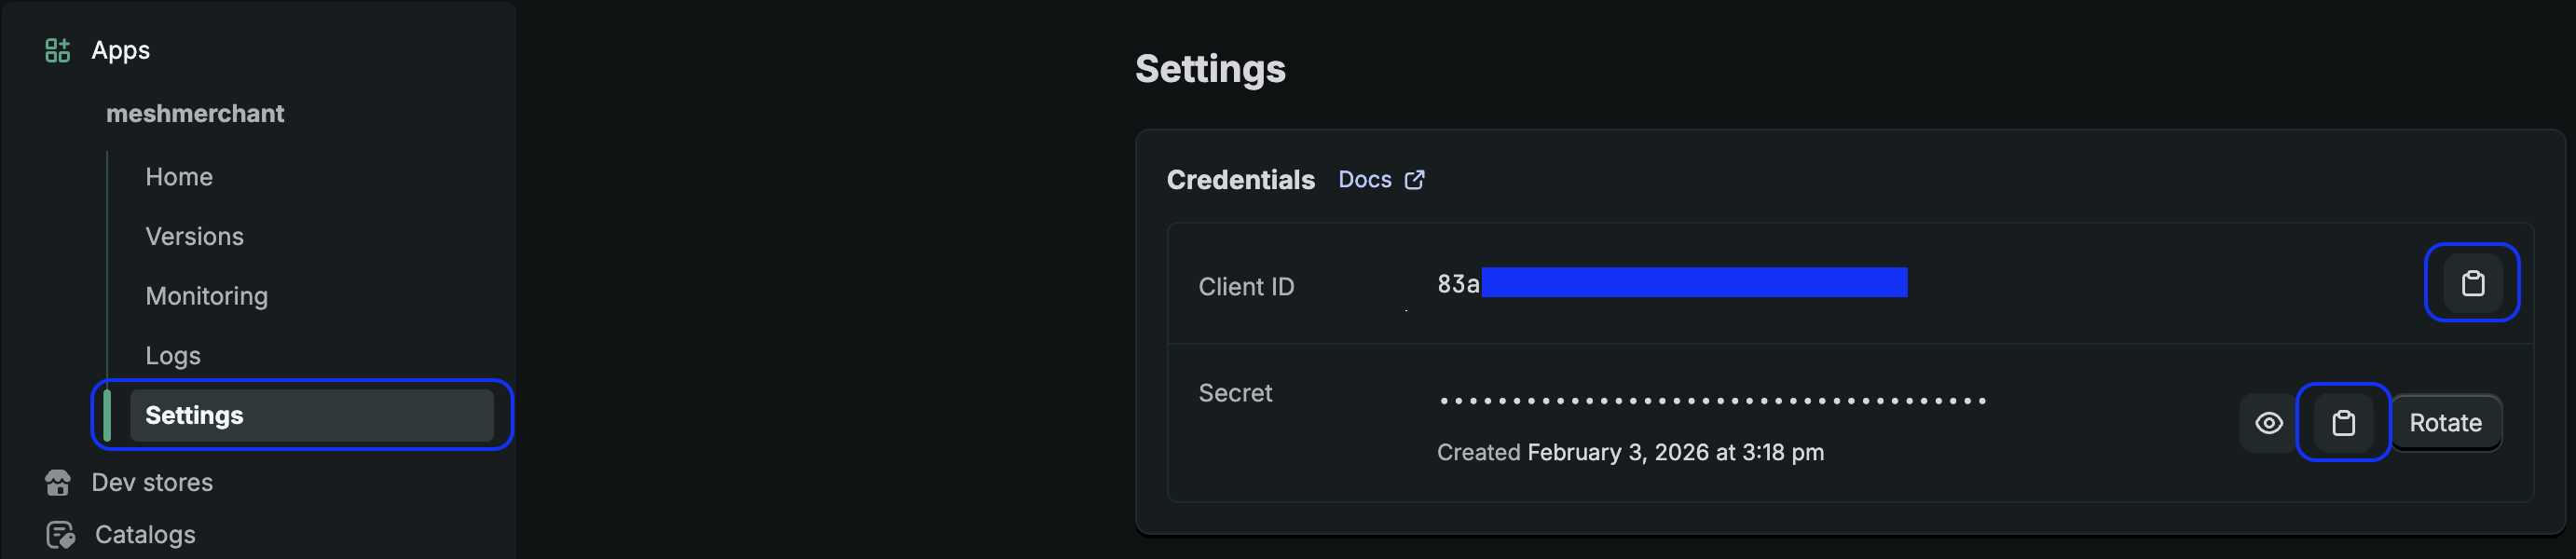This screenshot has width=2576, height=559.
Task: Toggle Secret visibility off after viewing
Action: [2268, 422]
